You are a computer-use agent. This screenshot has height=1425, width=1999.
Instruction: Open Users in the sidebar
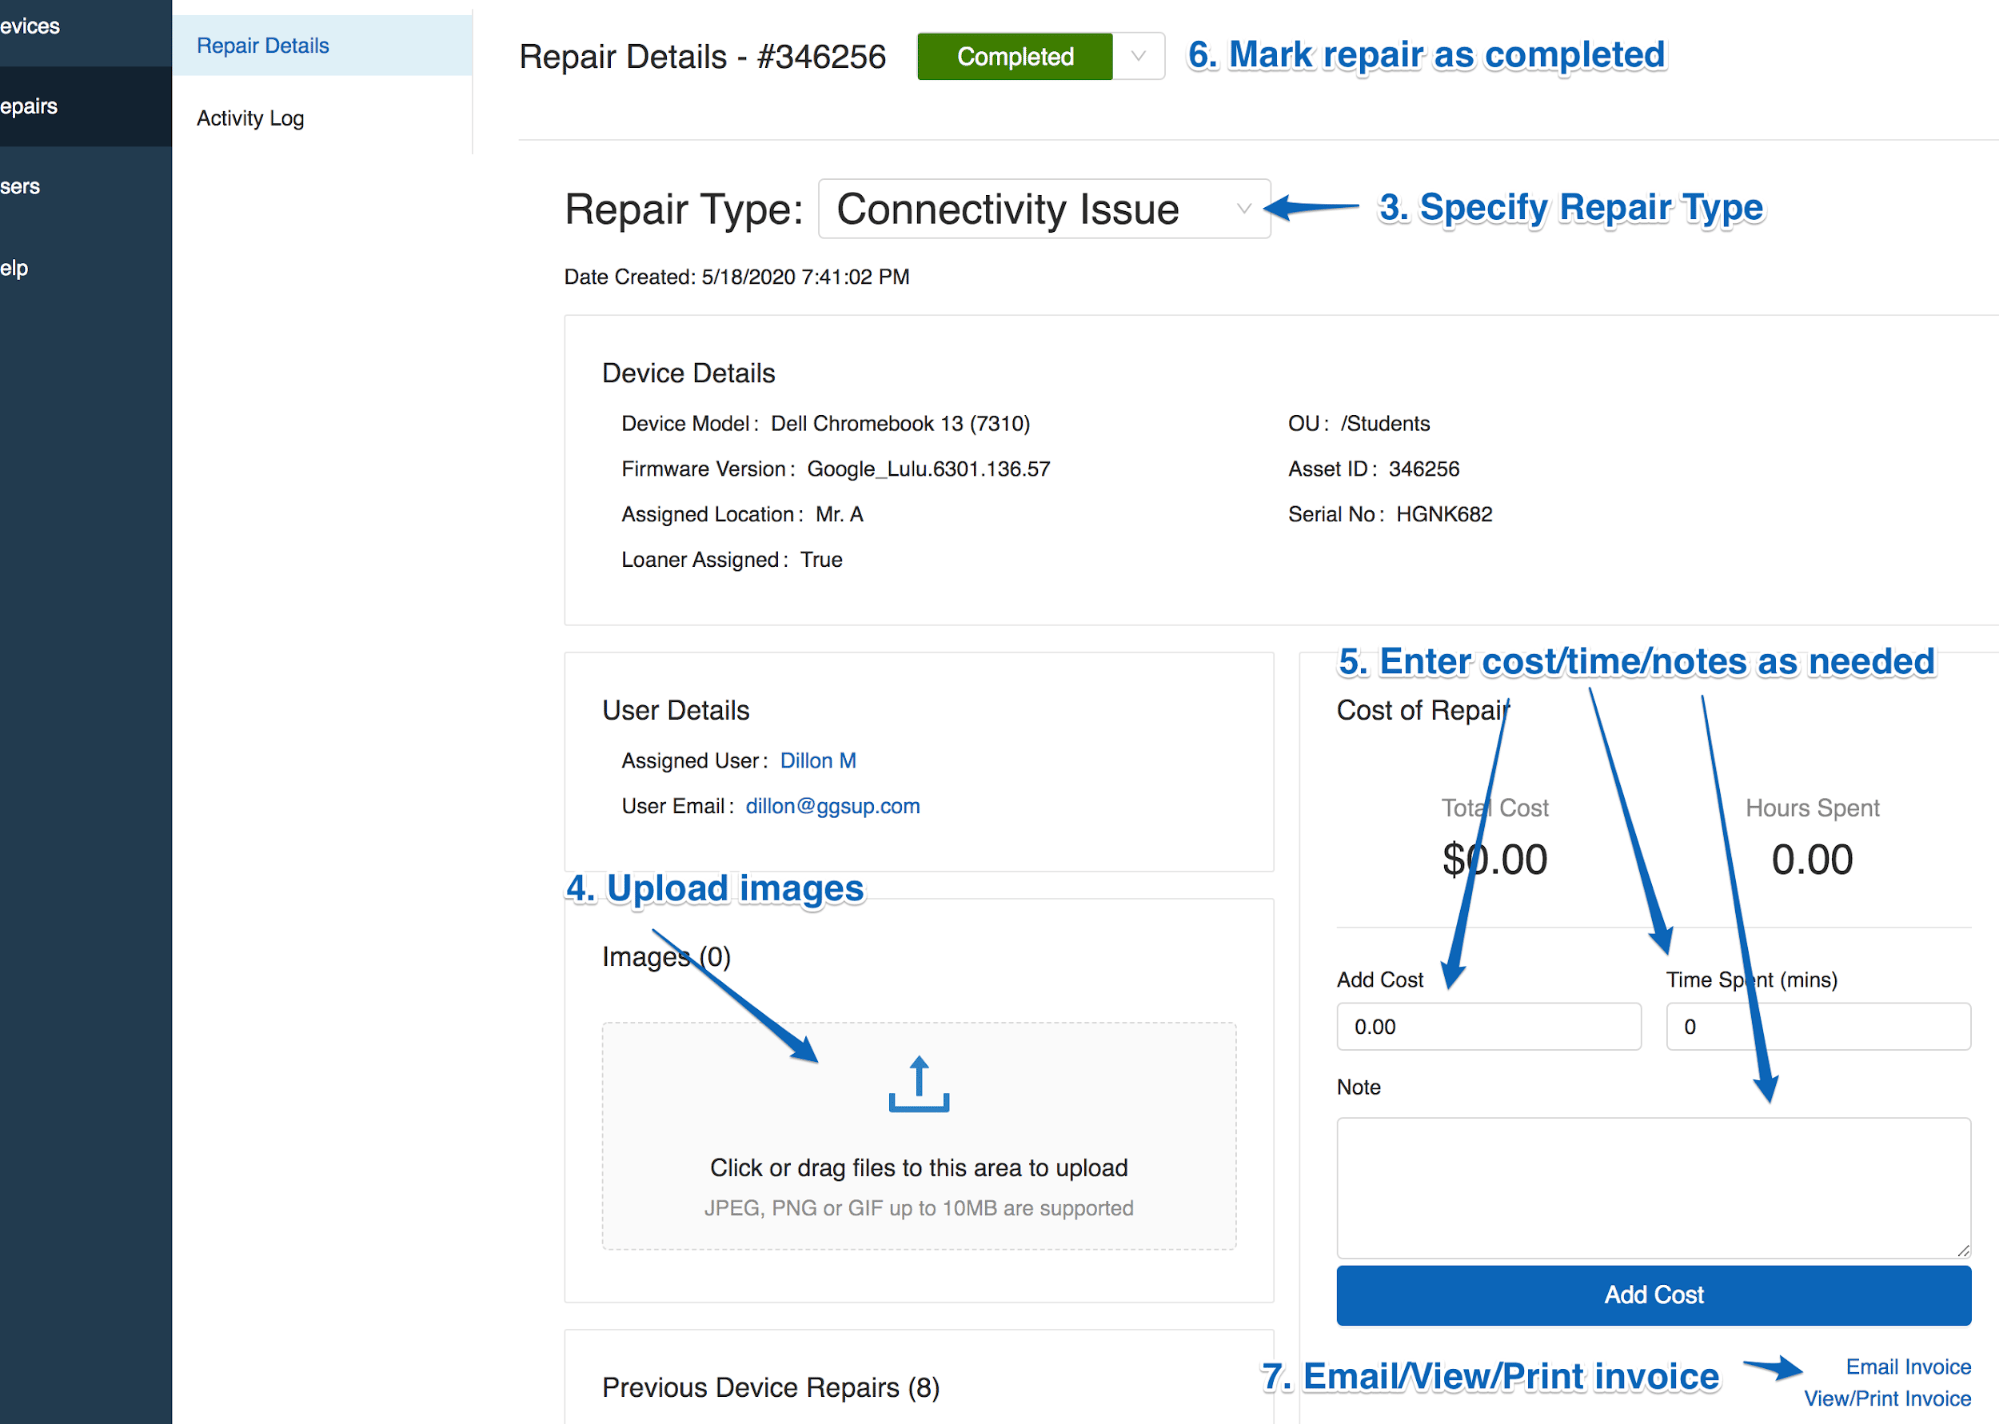[86, 186]
